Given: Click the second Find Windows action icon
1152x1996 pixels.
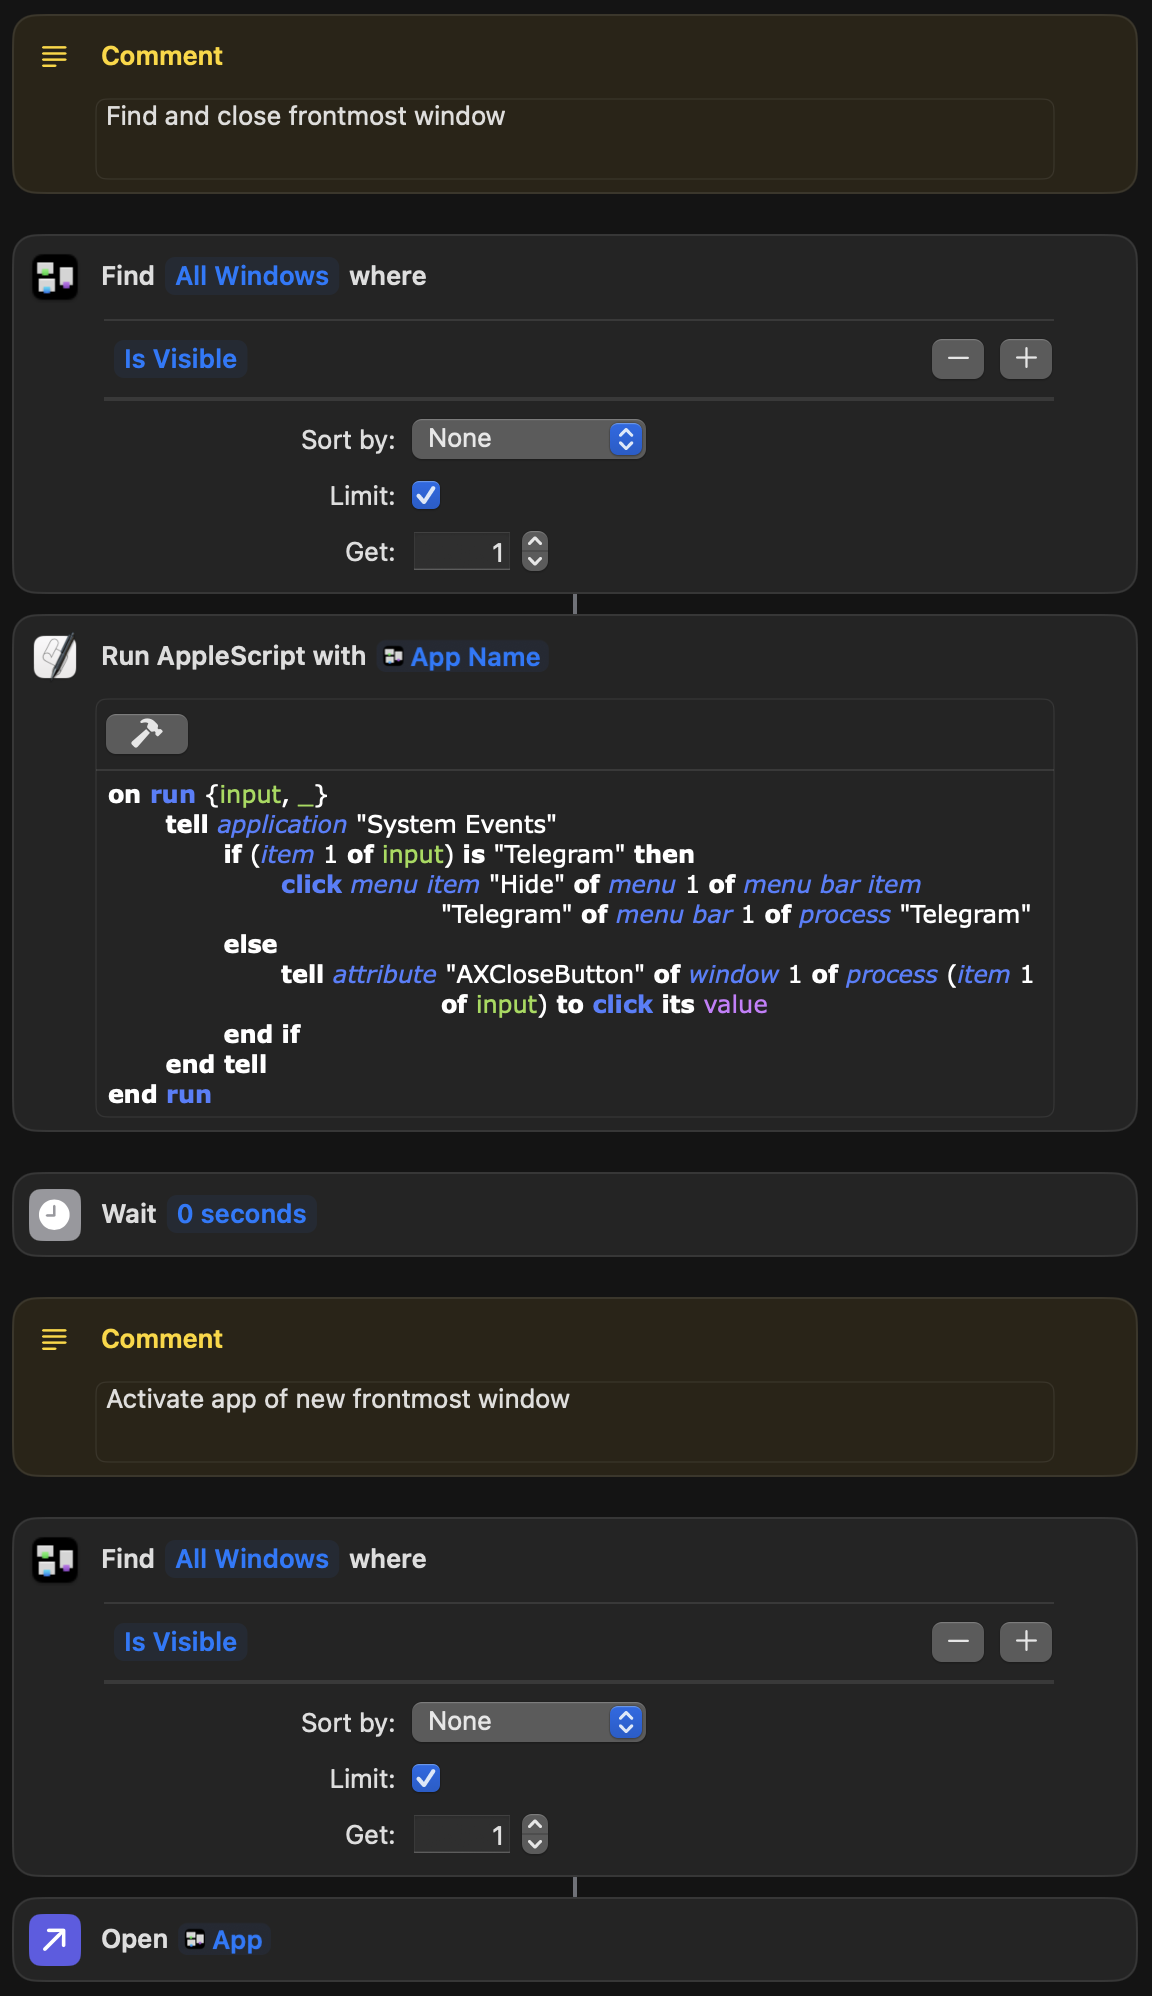Looking at the screenshot, I should (x=55, y=1560).
